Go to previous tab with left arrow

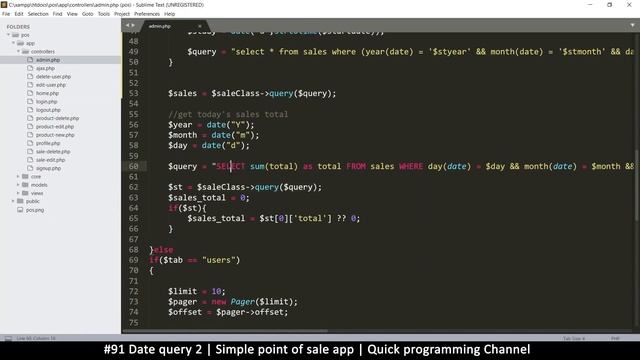click(127, 25)
